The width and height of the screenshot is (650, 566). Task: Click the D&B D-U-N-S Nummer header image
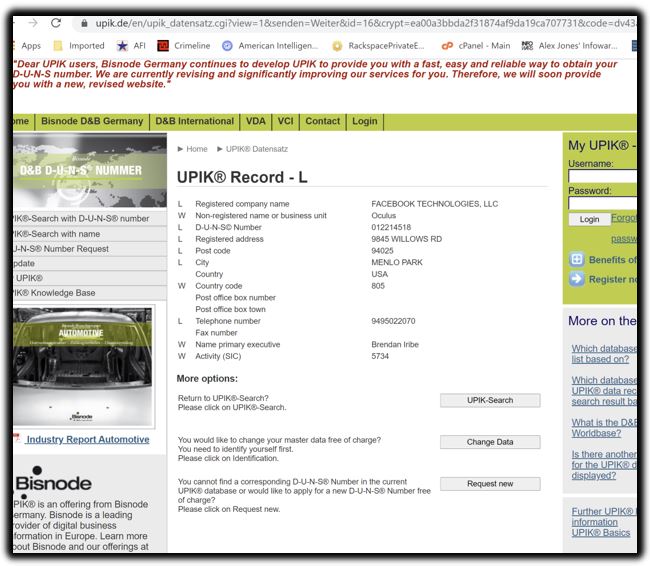(x=90, y=170)
